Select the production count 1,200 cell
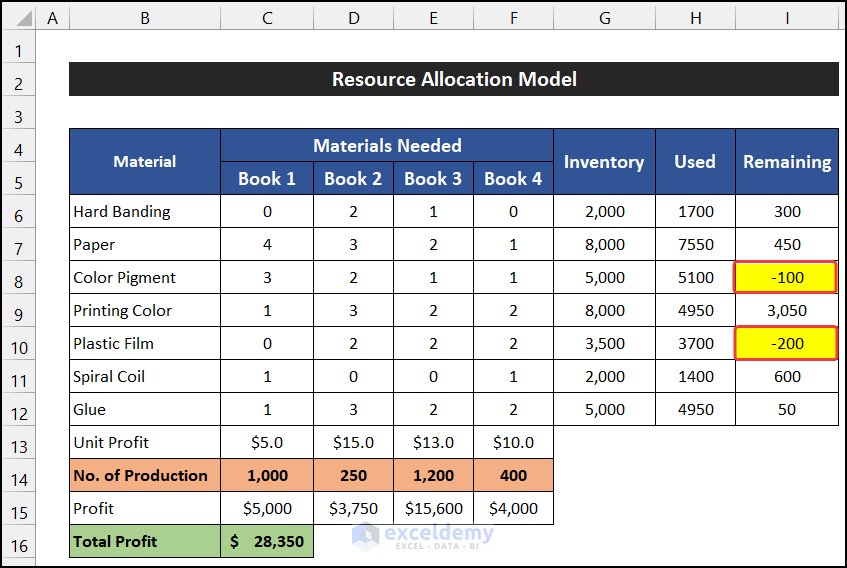This screenshot has width=847, height=568. [x=433, y=475]
